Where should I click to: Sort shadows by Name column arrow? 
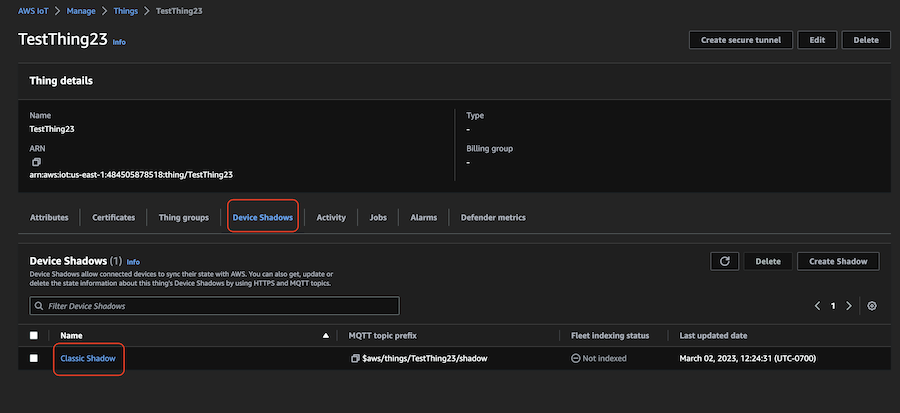[x=325, y=335]
